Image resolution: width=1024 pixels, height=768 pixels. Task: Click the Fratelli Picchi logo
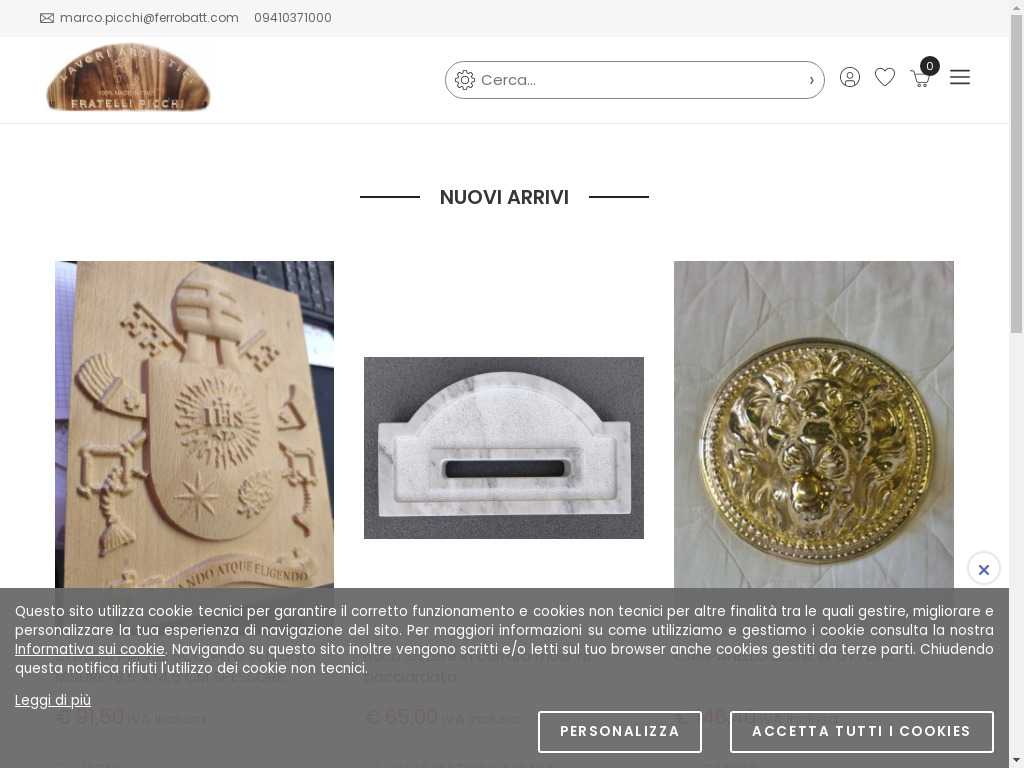[128, 78]
